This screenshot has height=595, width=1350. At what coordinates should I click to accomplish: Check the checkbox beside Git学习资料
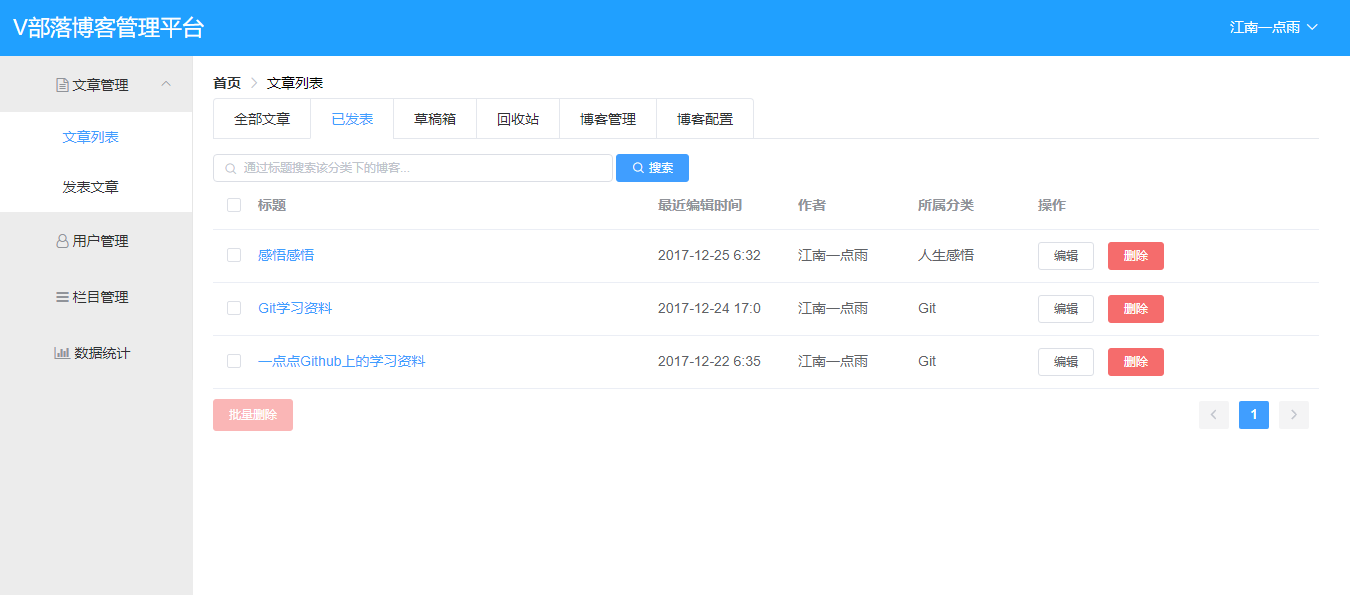[233, 308]
